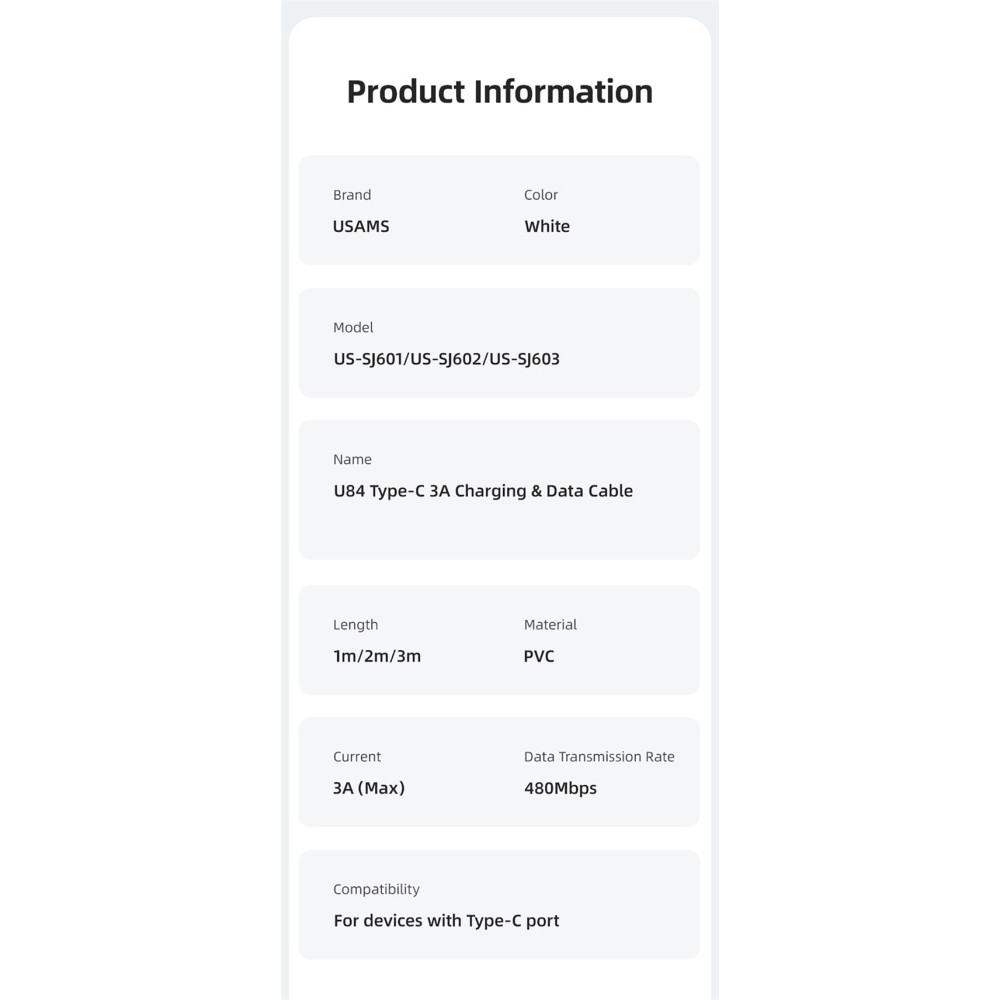
Task: Select the PVC material value
Action: [x=539, y=656]
